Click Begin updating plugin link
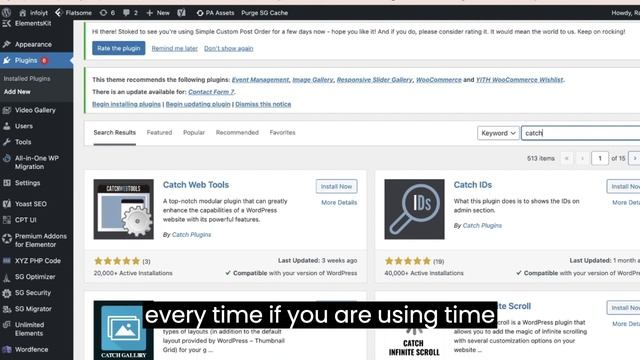This screenshot has height=360, width=640. (x=198, y=104)
